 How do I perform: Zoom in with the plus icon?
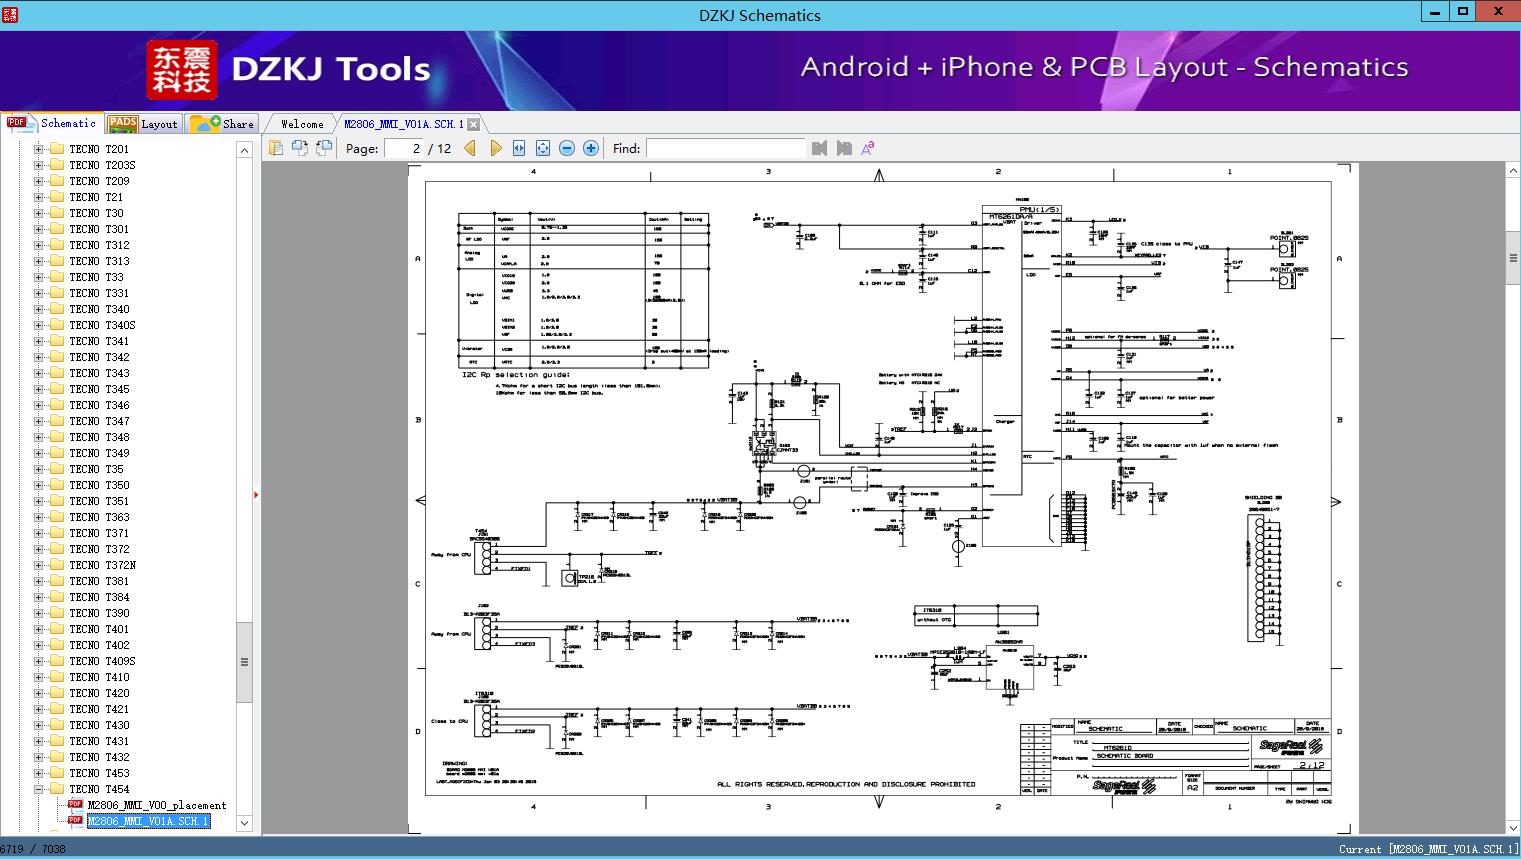tap(591, 148)
